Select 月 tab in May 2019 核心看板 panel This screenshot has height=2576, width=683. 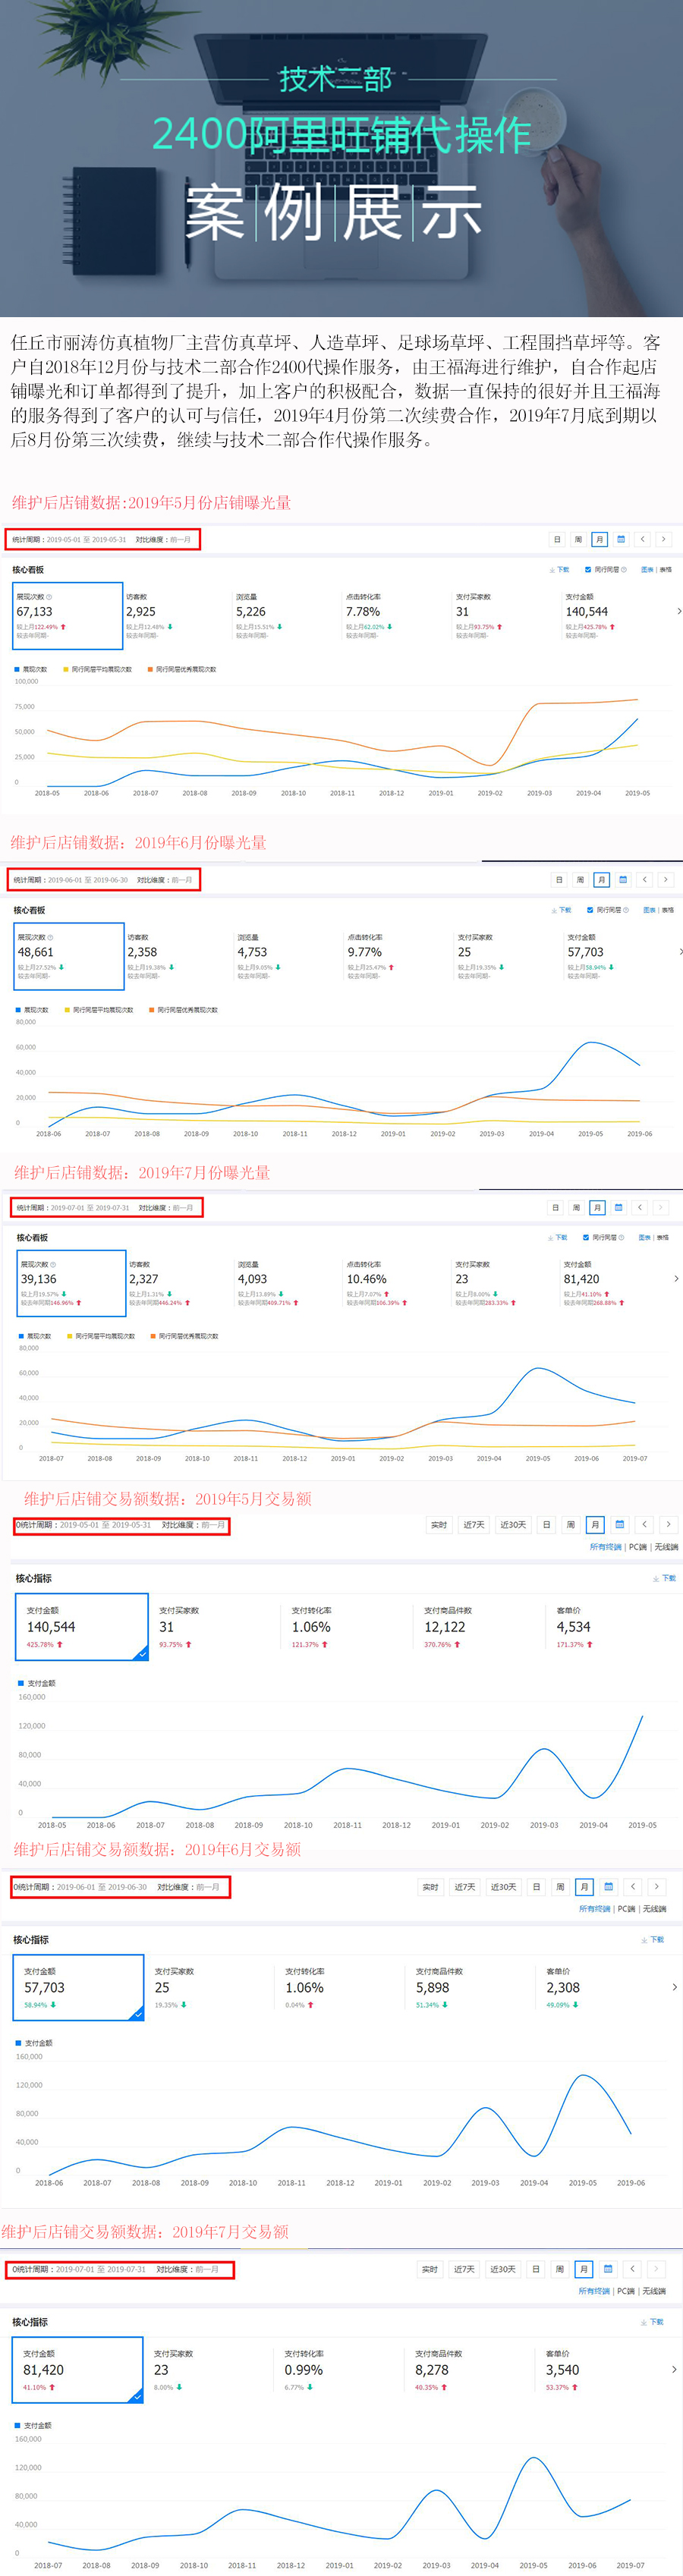tap(599, 539)
